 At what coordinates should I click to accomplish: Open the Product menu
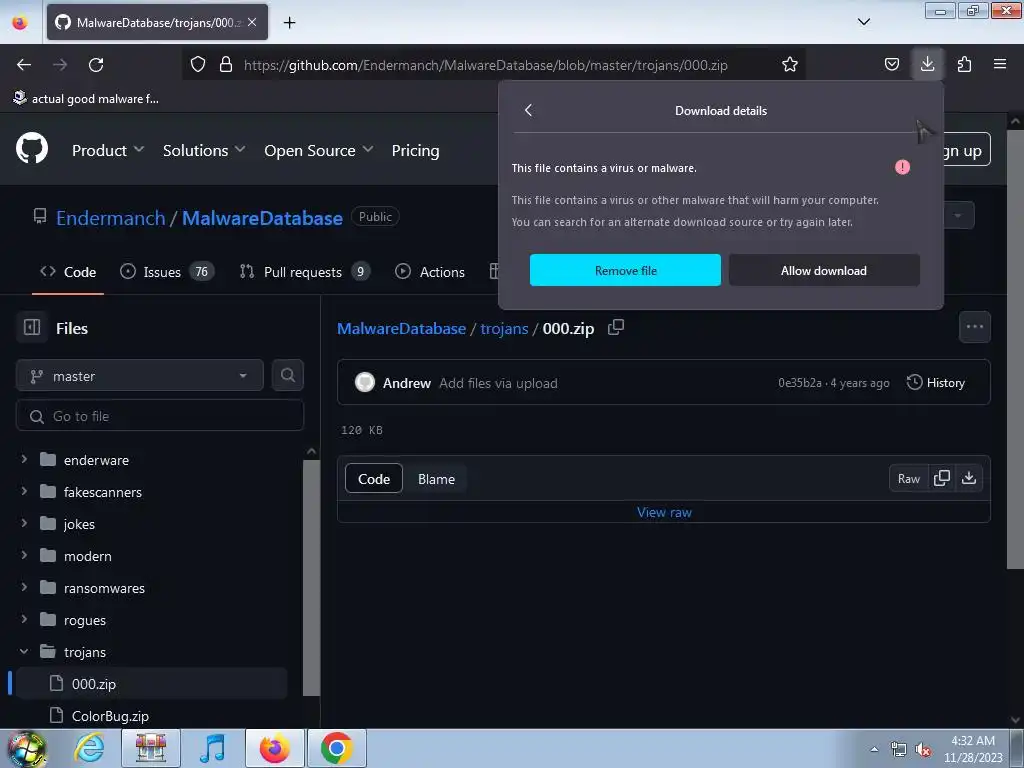tap(108, 150)
